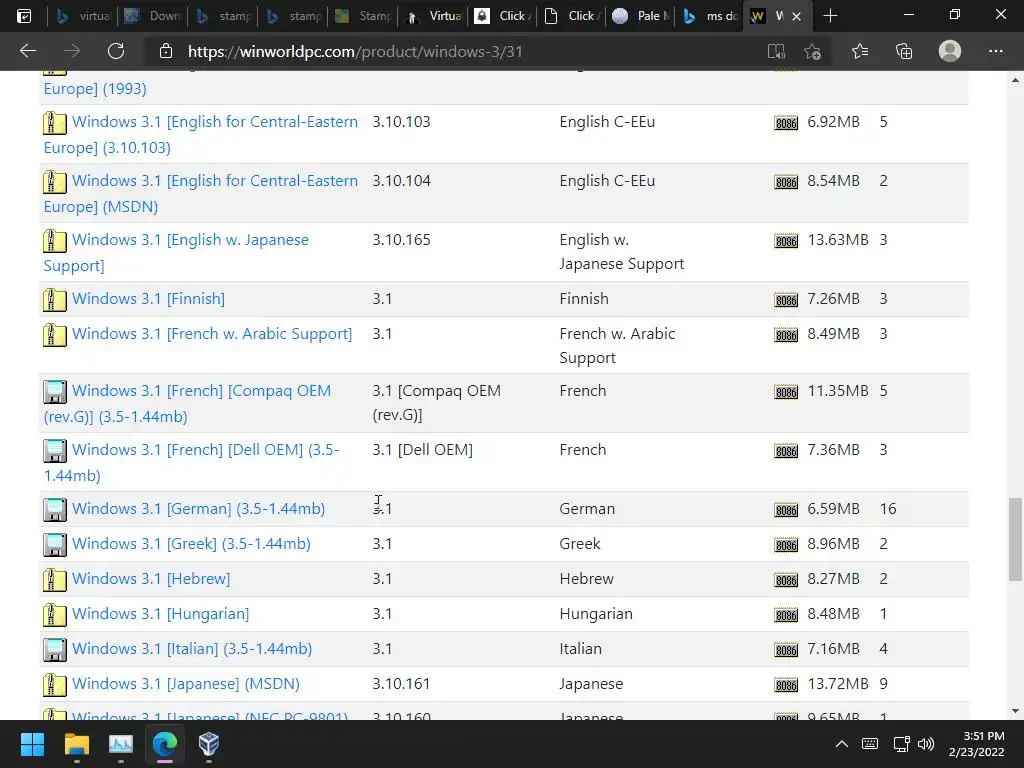Screen dimensions: 1024x768
Task: Open File Explorer from taskbar
Action: point(76,744)
